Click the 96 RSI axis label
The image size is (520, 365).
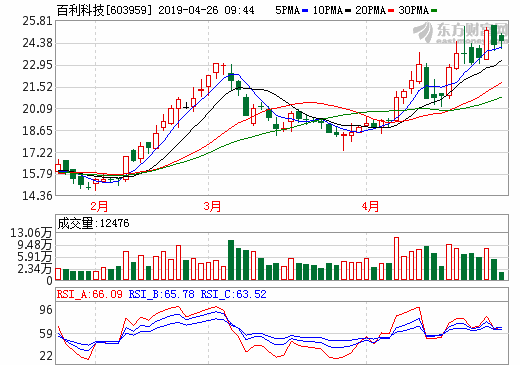click(x=46, y=310)
